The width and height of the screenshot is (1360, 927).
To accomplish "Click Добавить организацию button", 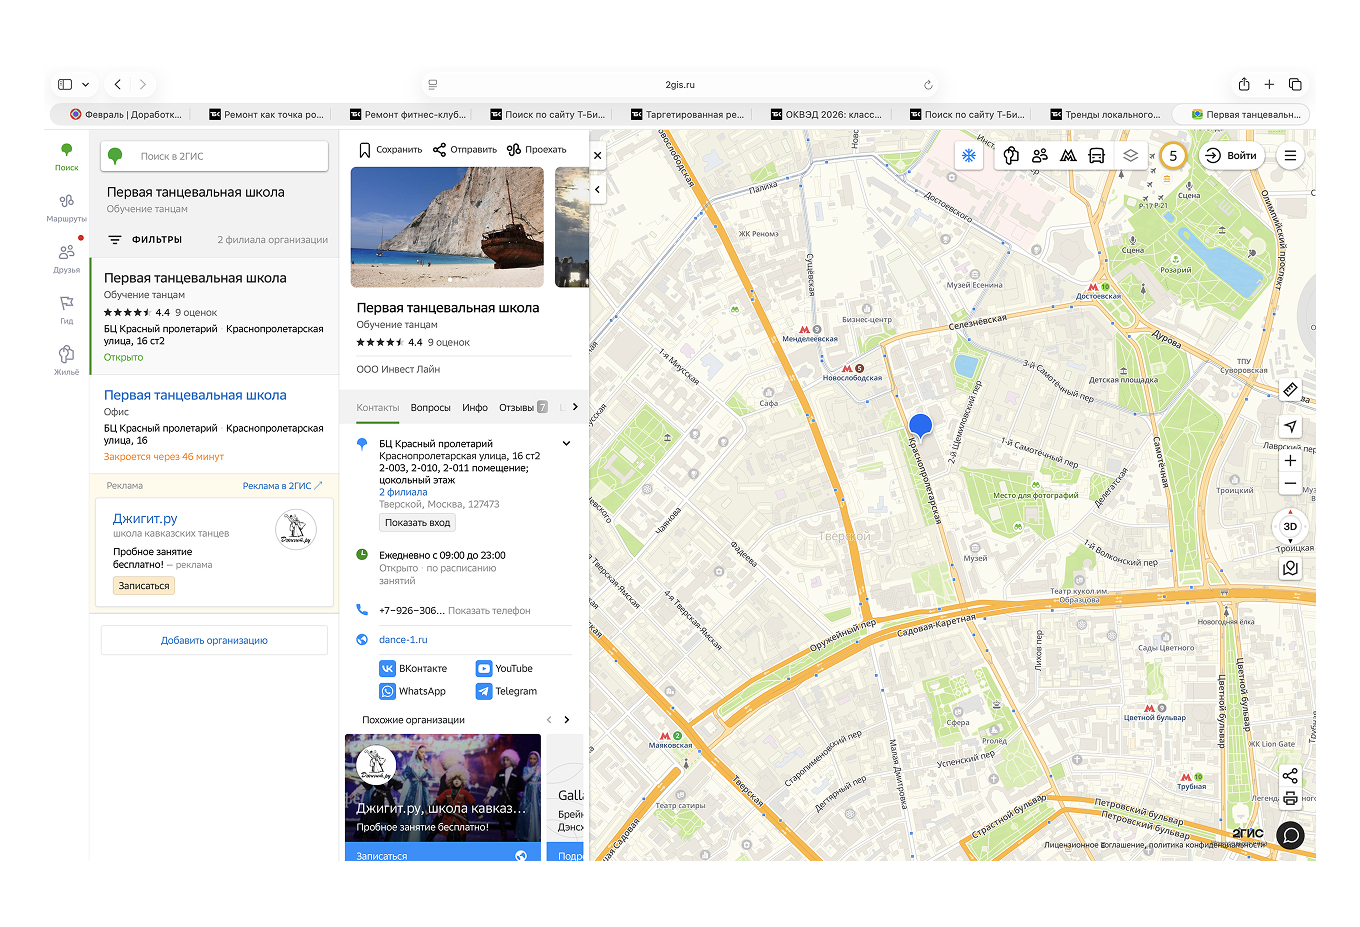I will pos(214,640).
